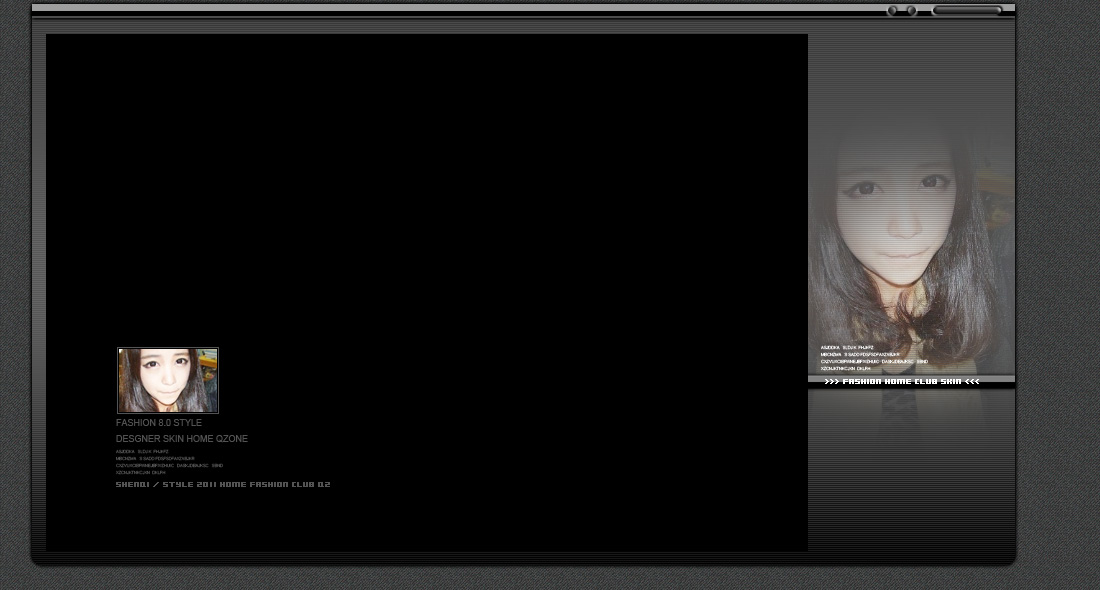The height and width of the screenshot is (590, 1100).
Task: Click the word QZONE in the designer line
Action: click(x=232, y=438)
